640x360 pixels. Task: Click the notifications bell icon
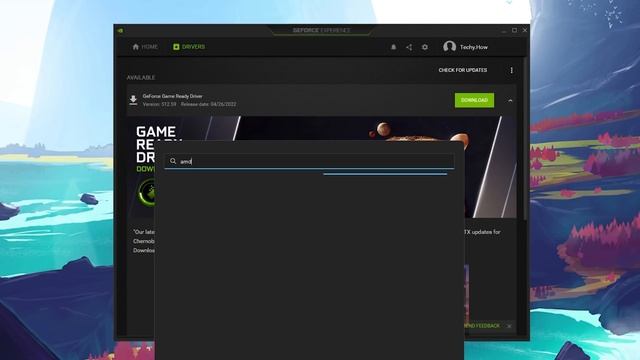pos(393,47)
